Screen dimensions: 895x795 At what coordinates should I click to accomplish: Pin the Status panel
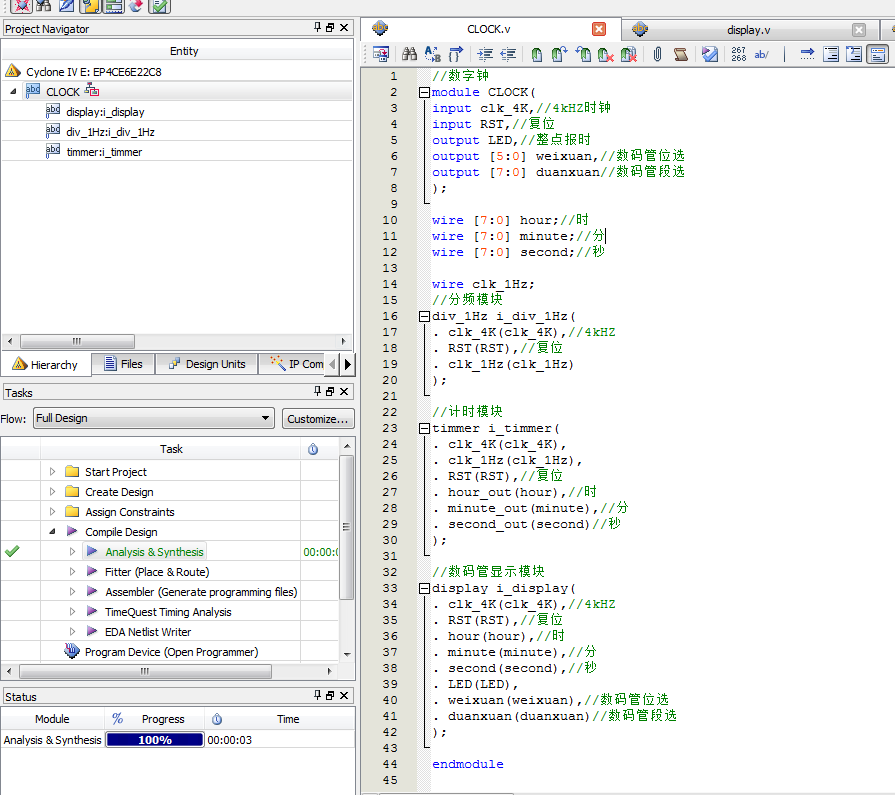tap(317, 695)
